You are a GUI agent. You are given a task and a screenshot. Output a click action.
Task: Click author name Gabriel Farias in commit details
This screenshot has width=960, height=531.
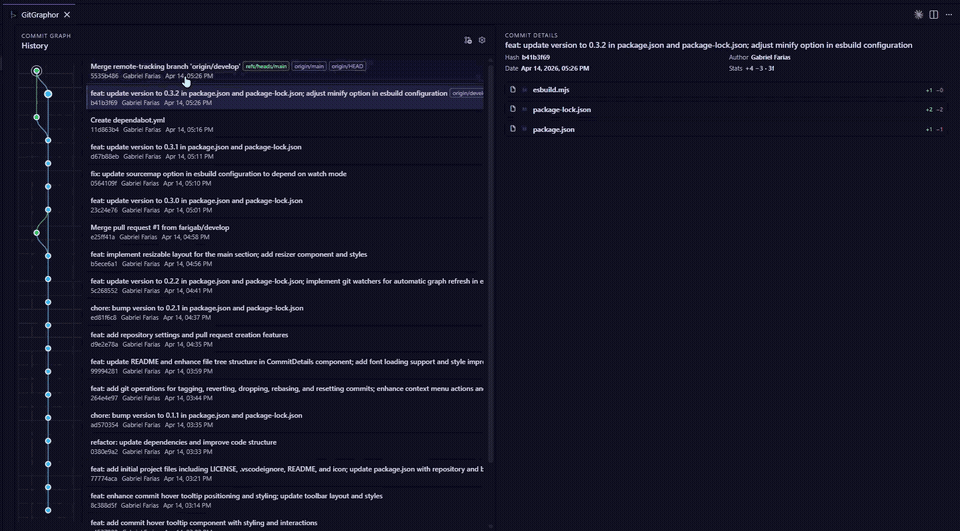point(770,57)
